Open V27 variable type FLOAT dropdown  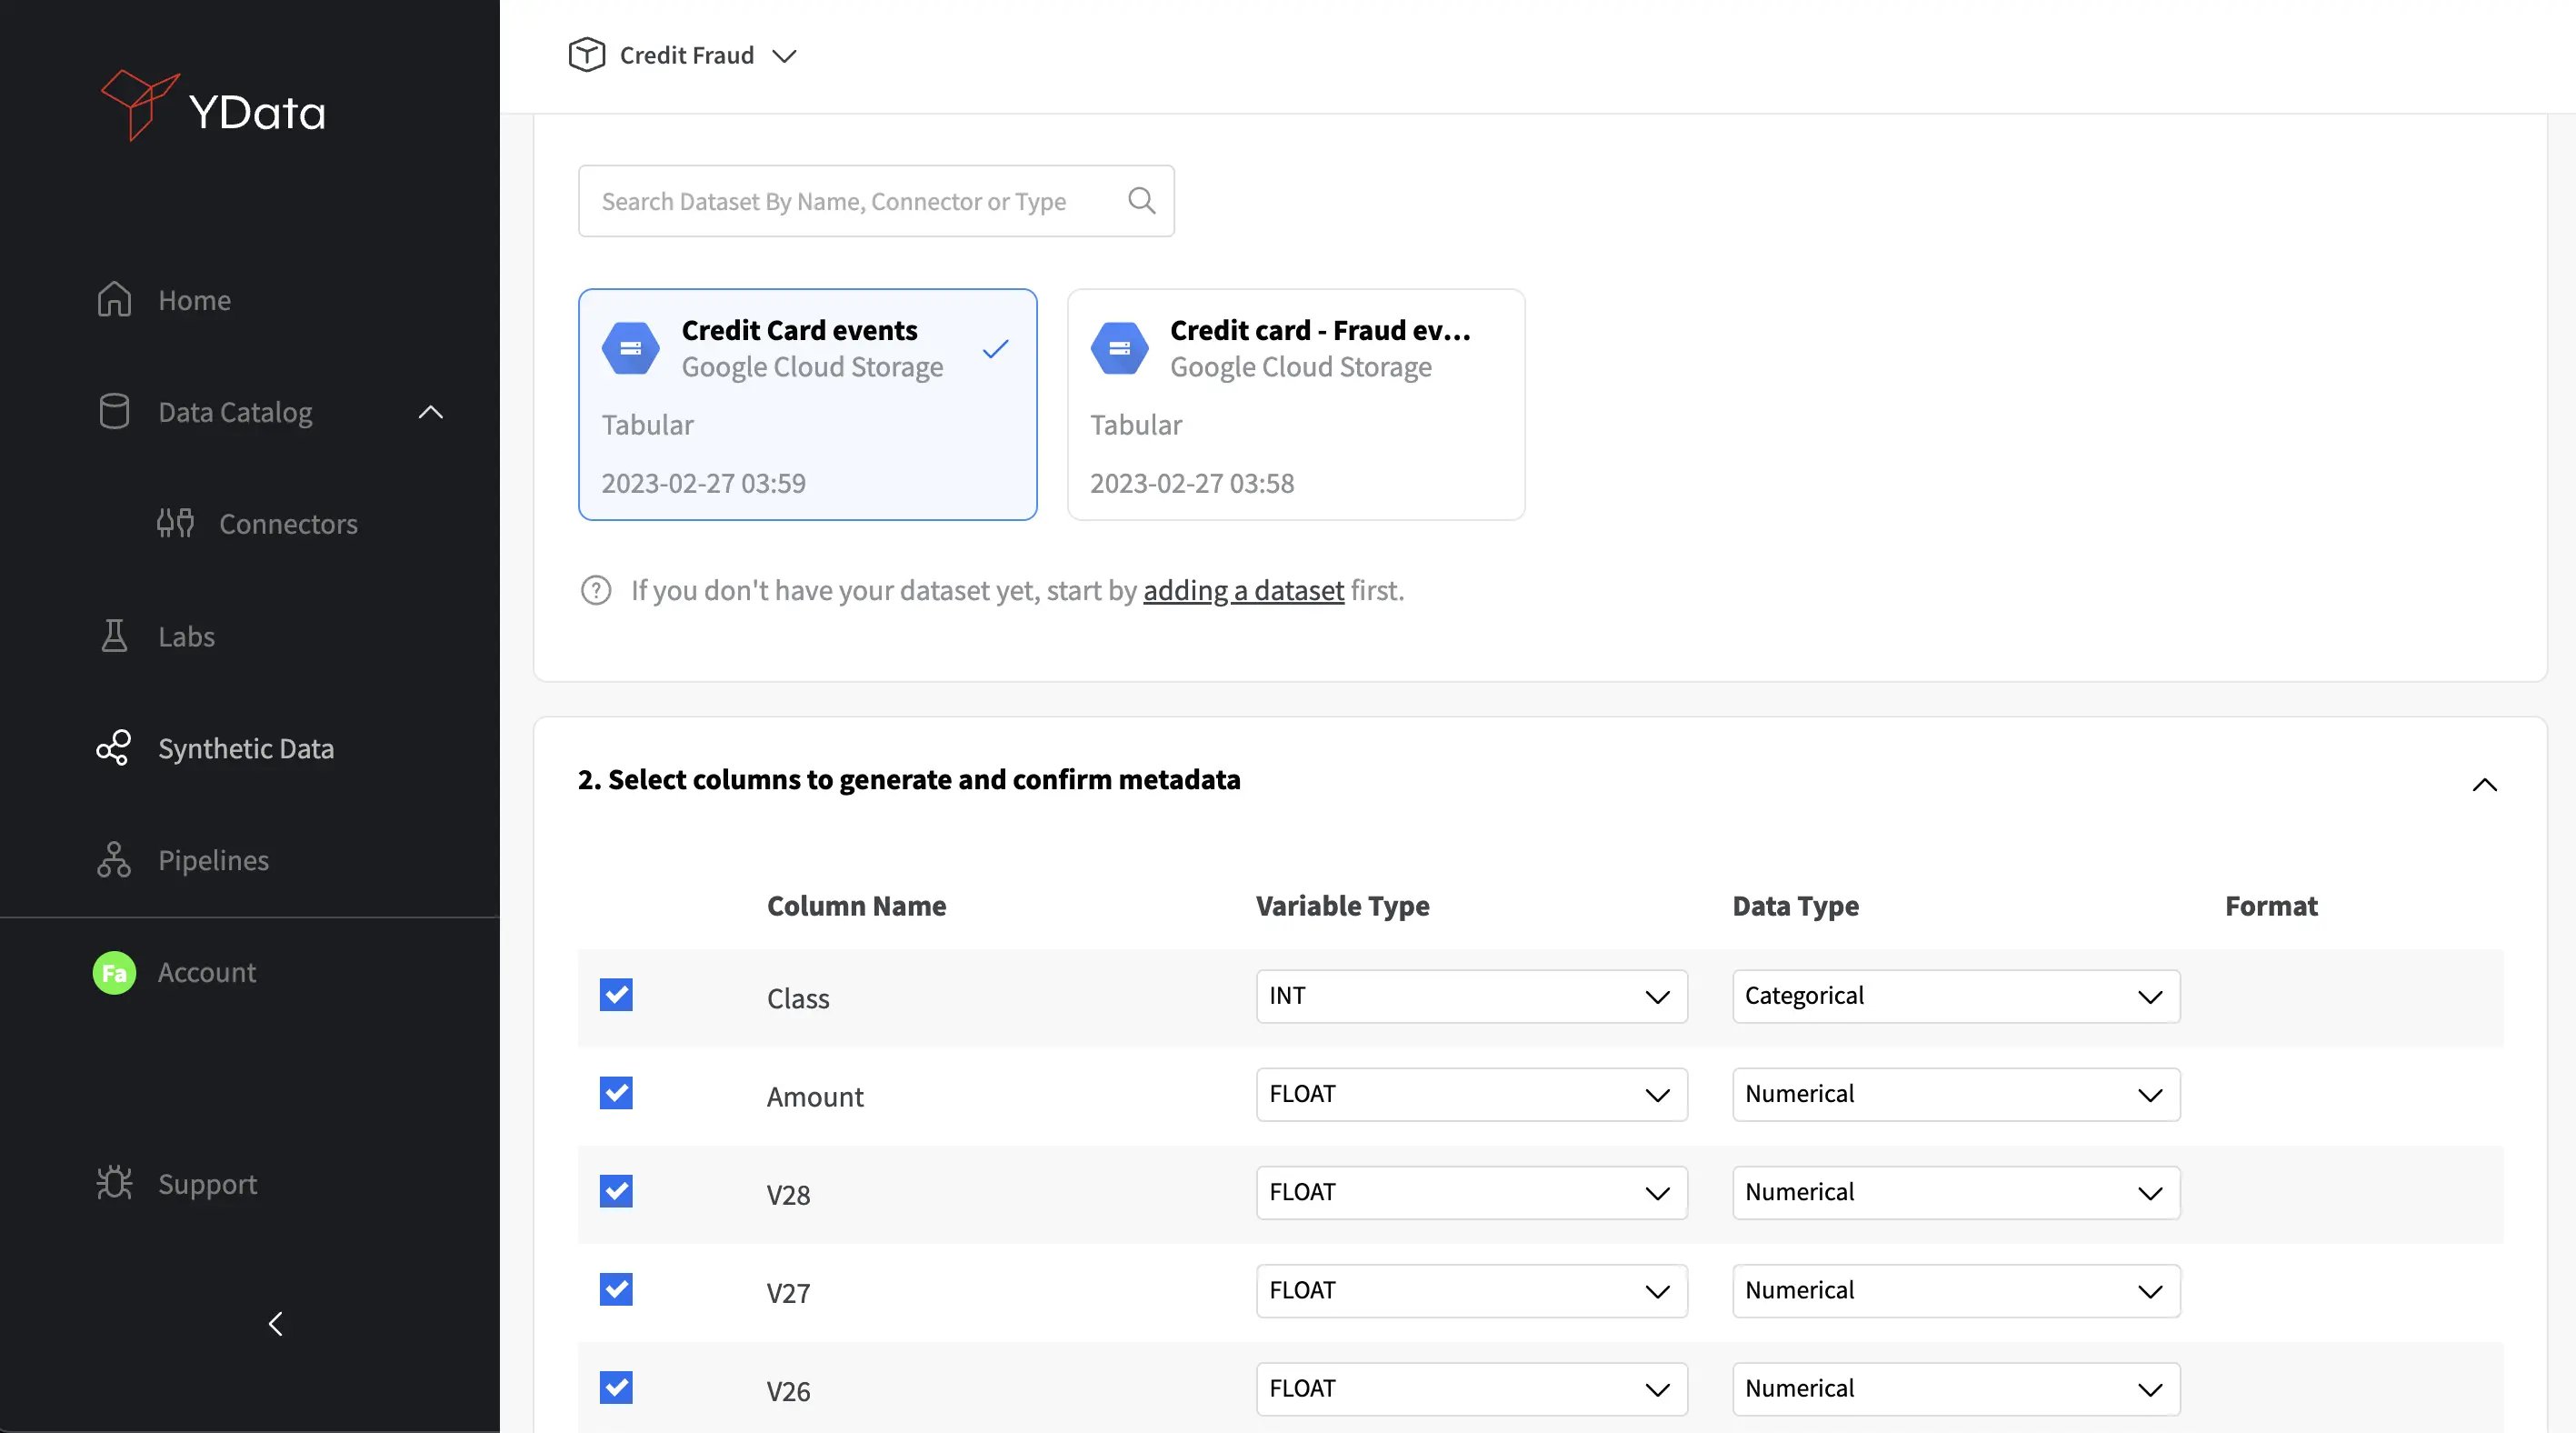pos(1471,1290)
